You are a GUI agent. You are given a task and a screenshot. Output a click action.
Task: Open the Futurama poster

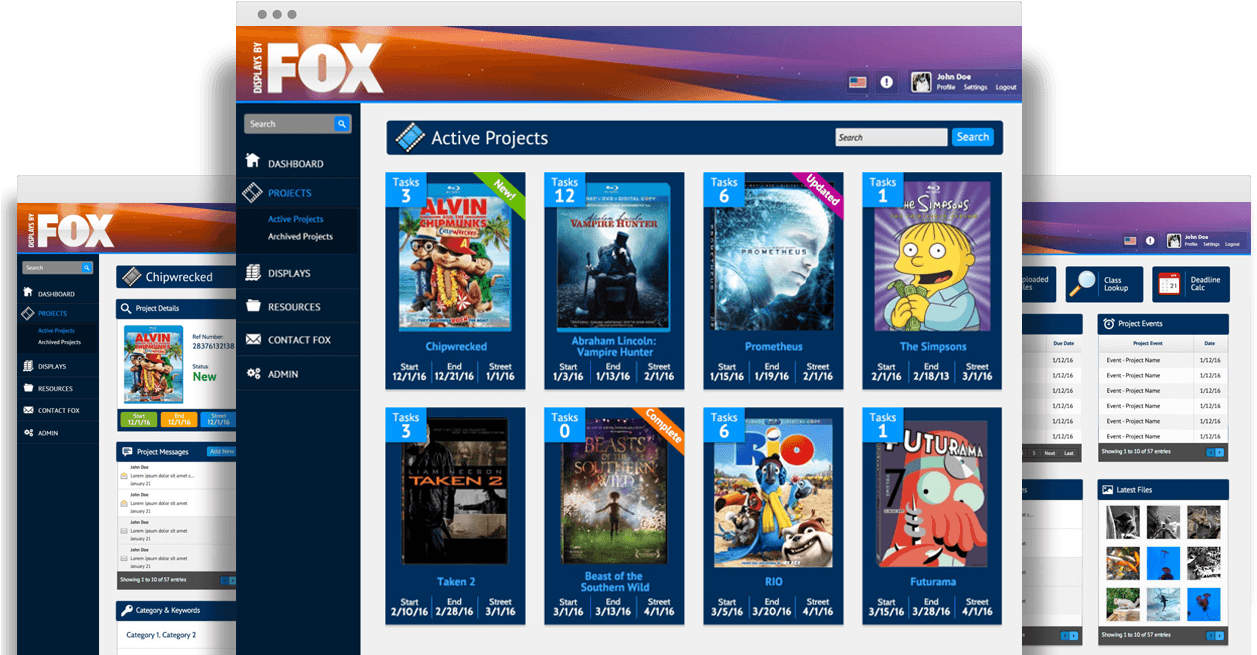click(933, 492)
